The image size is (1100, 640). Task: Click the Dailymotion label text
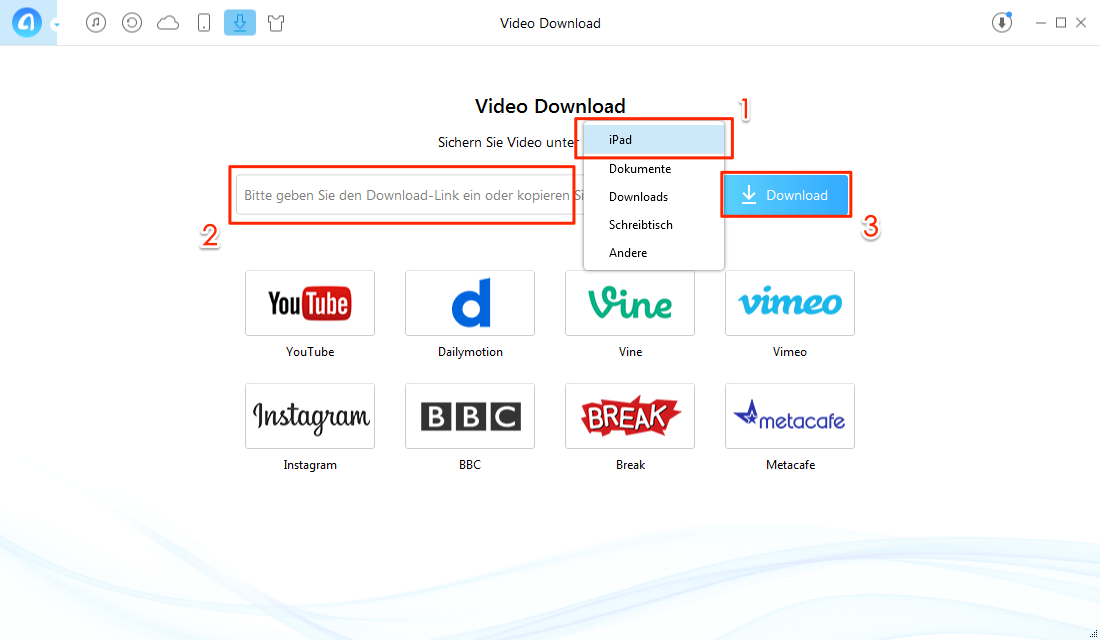click(470, 352)
